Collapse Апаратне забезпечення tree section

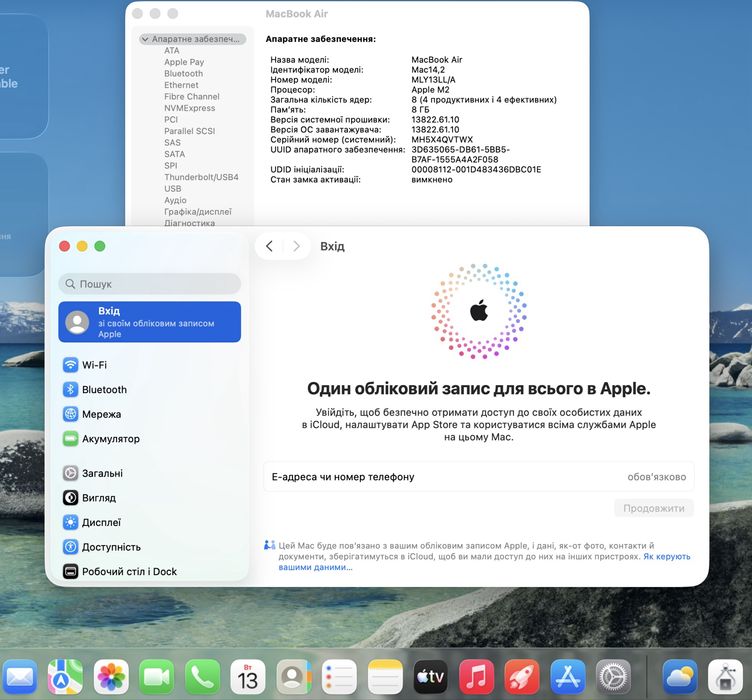[145, 39]
